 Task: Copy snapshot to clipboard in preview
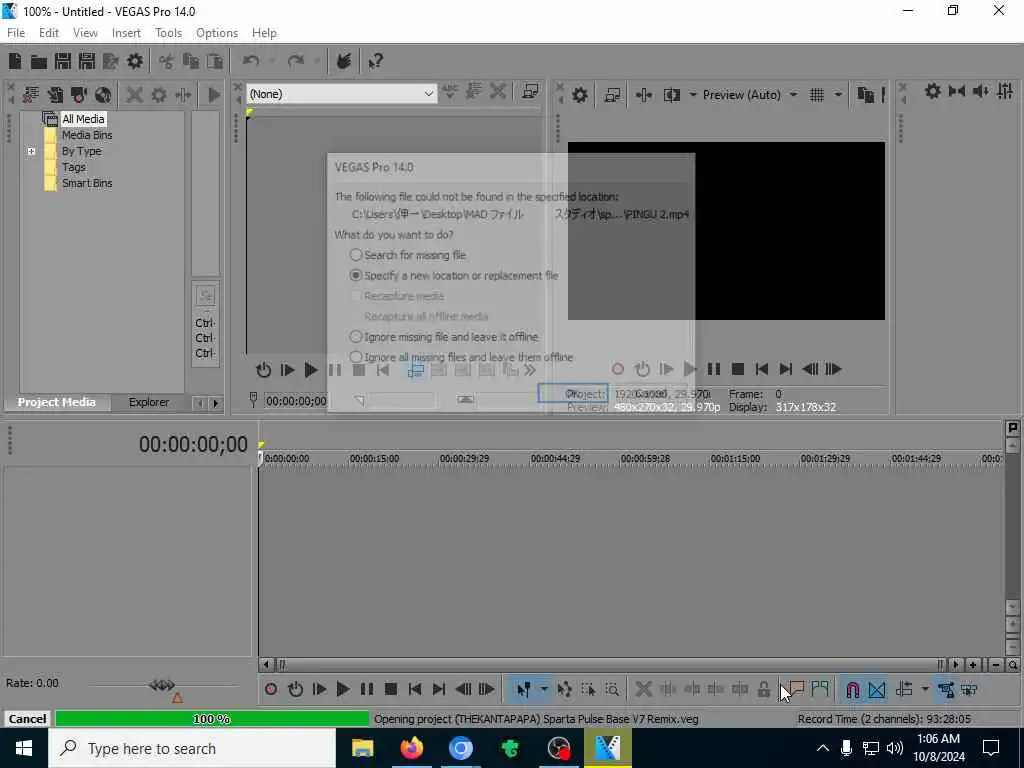point(865,95)
